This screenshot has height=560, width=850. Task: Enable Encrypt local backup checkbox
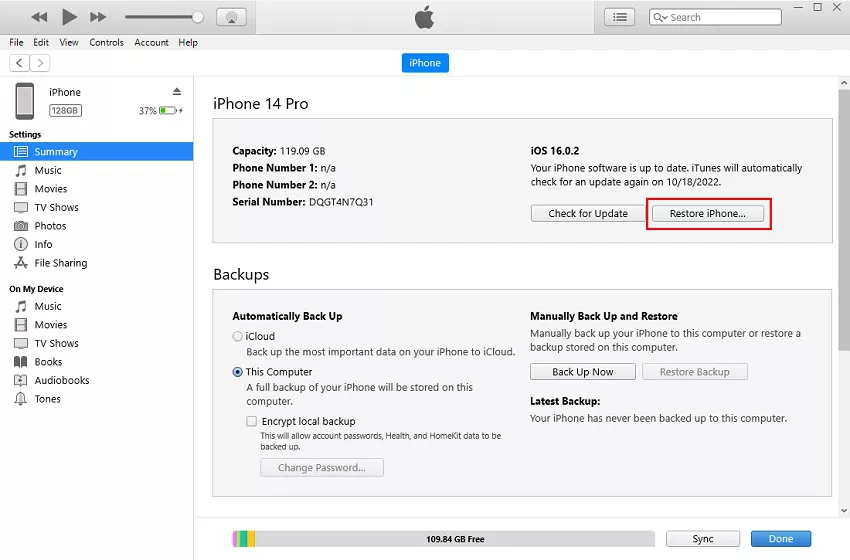(252, 422)
